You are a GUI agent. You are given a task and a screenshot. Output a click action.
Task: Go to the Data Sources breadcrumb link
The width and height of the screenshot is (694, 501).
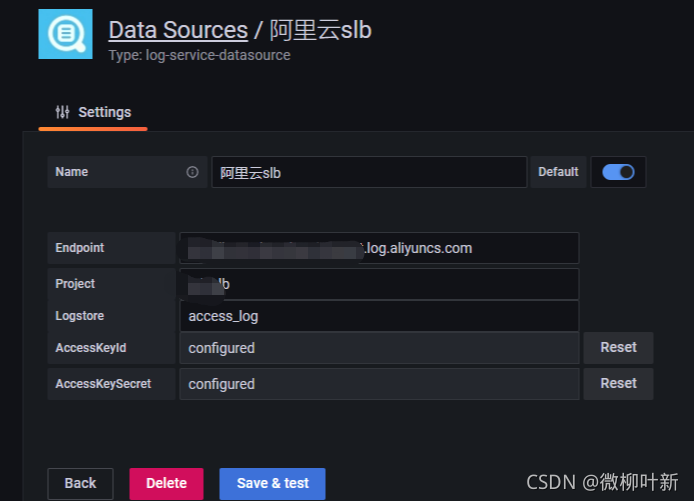(x=178, y=30)
